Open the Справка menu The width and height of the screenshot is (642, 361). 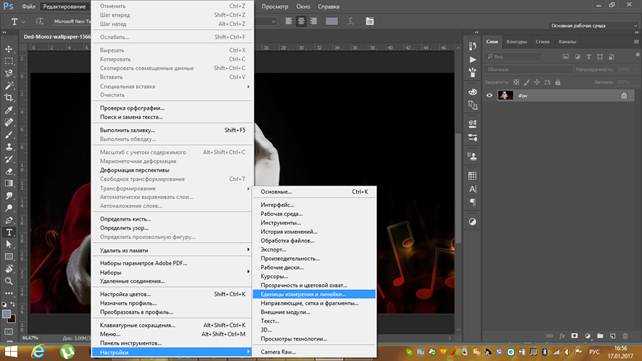click(328, 6)
